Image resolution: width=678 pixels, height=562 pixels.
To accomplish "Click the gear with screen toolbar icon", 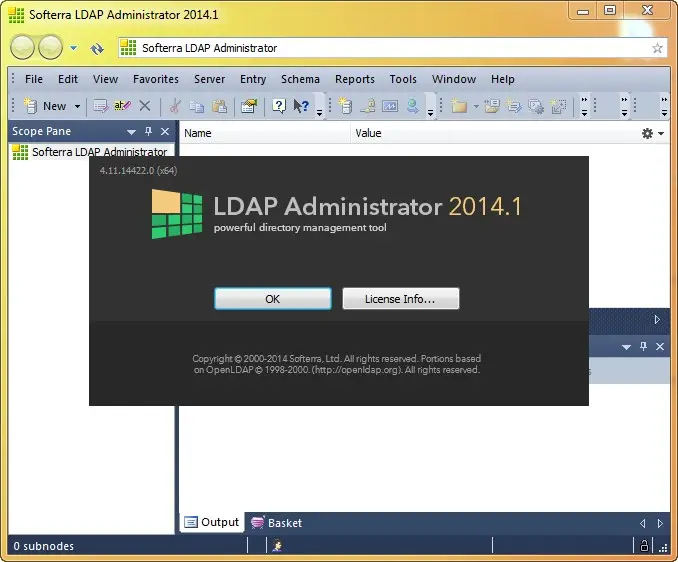I will pyautogui.click(x=536, y=106).
